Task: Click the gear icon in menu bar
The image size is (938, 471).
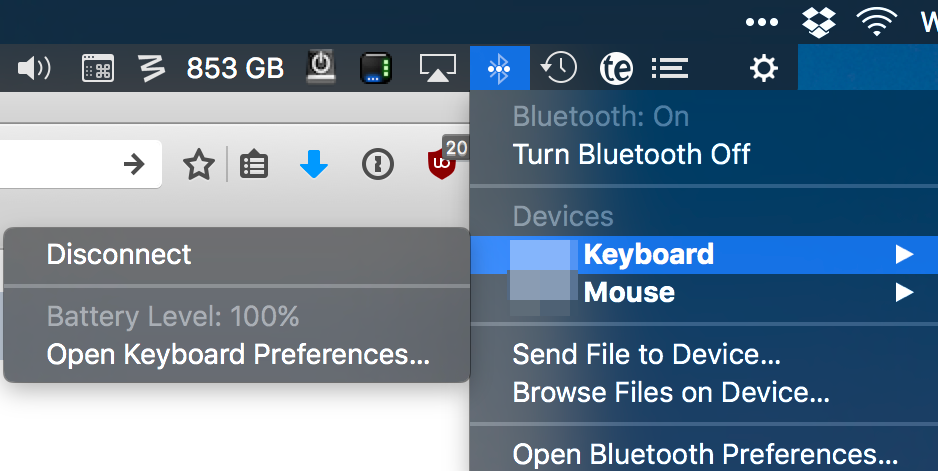Action: click(x=764, y=68)
